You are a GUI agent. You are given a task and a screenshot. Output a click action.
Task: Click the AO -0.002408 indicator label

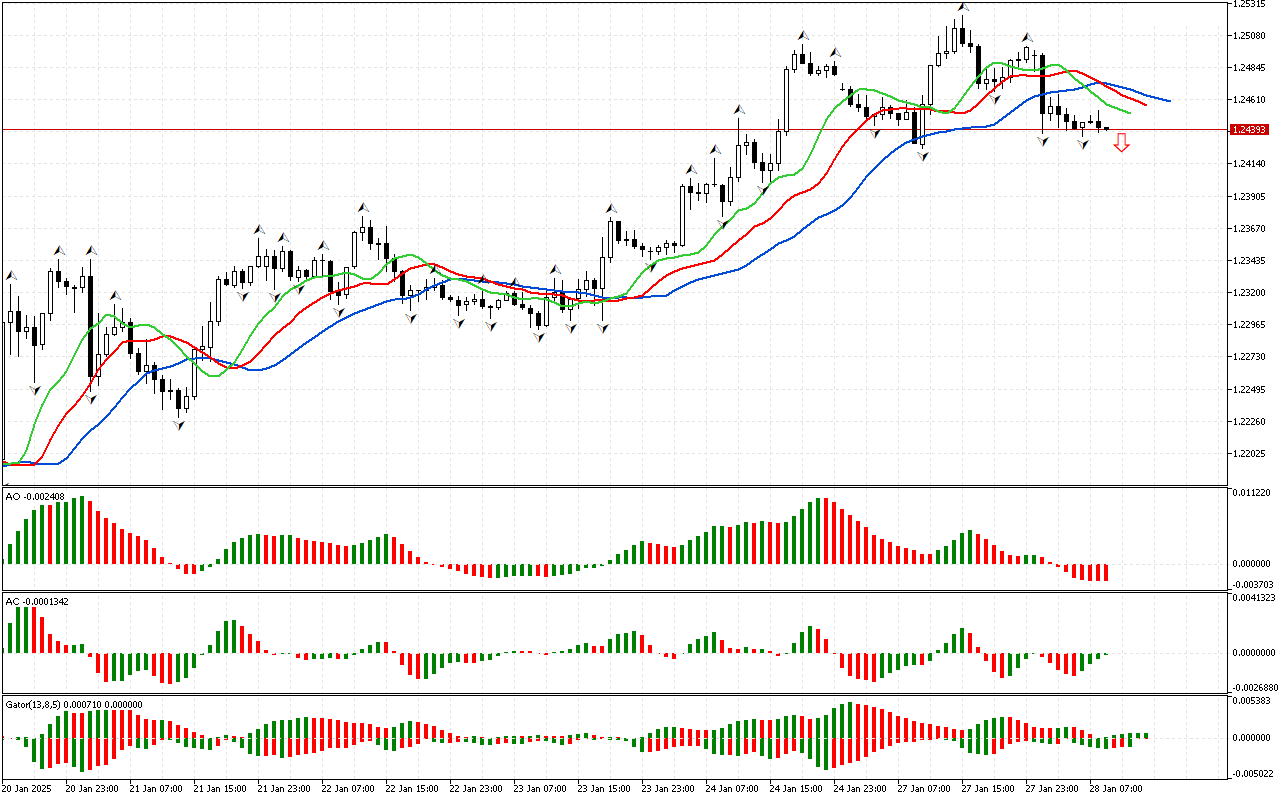(36, 496)
